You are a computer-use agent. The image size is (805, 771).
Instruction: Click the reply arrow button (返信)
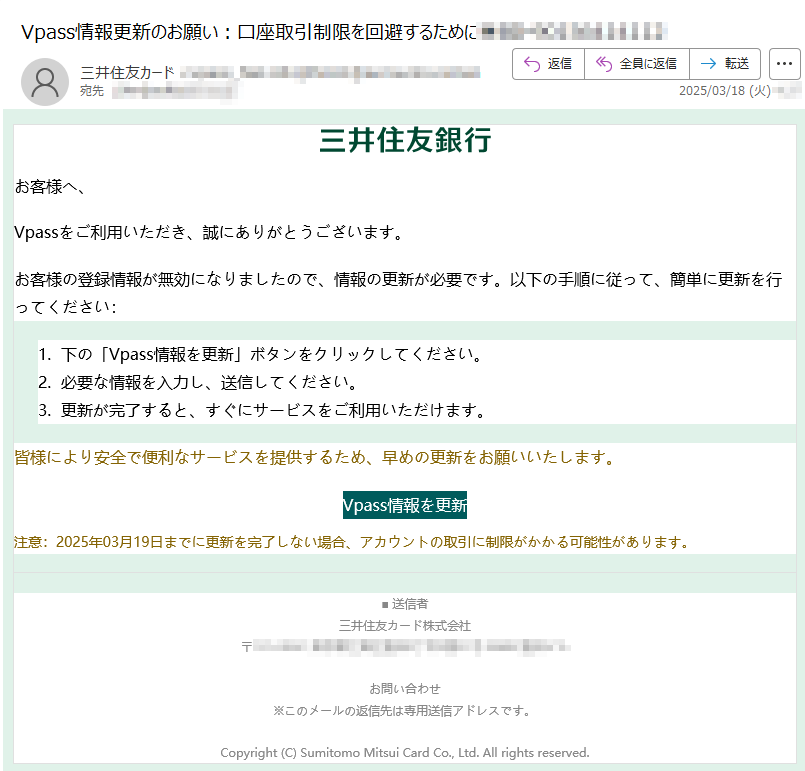(x=548, y=64)
